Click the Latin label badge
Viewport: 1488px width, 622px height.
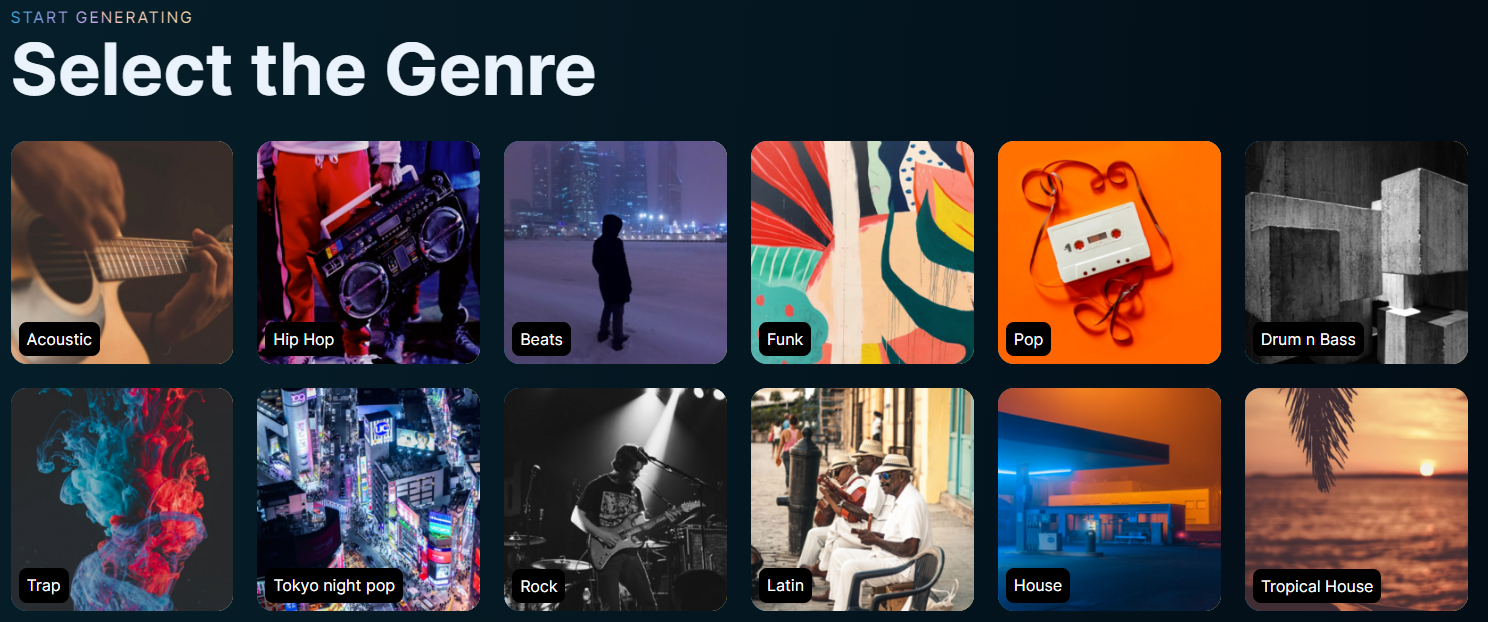pyautogui.click(x=785, y=586)
